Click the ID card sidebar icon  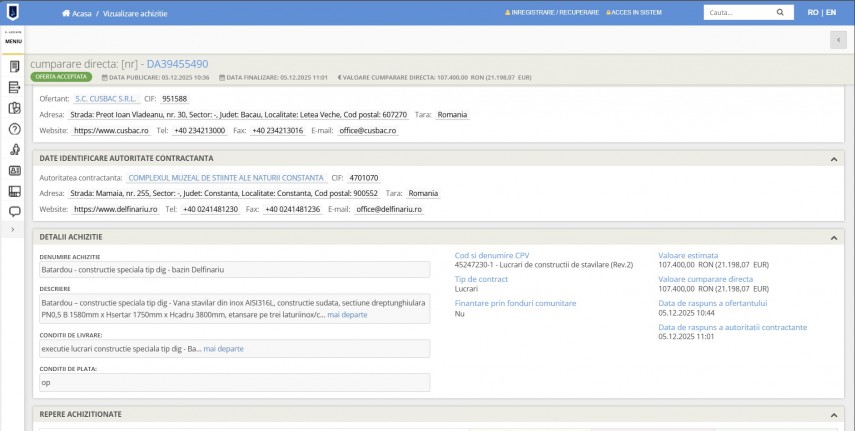(14, 170)
